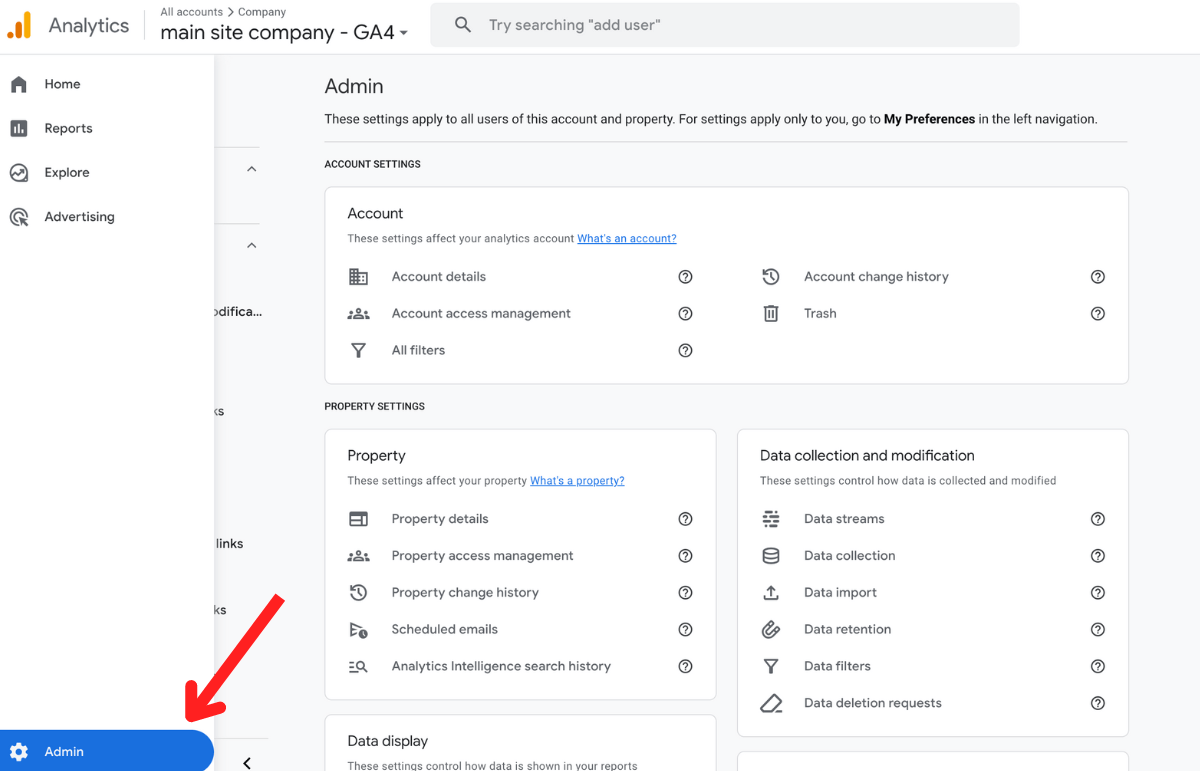Open Data collection
The height and width of the screenshot is (771, 1200).
click(x=850, y=555)
